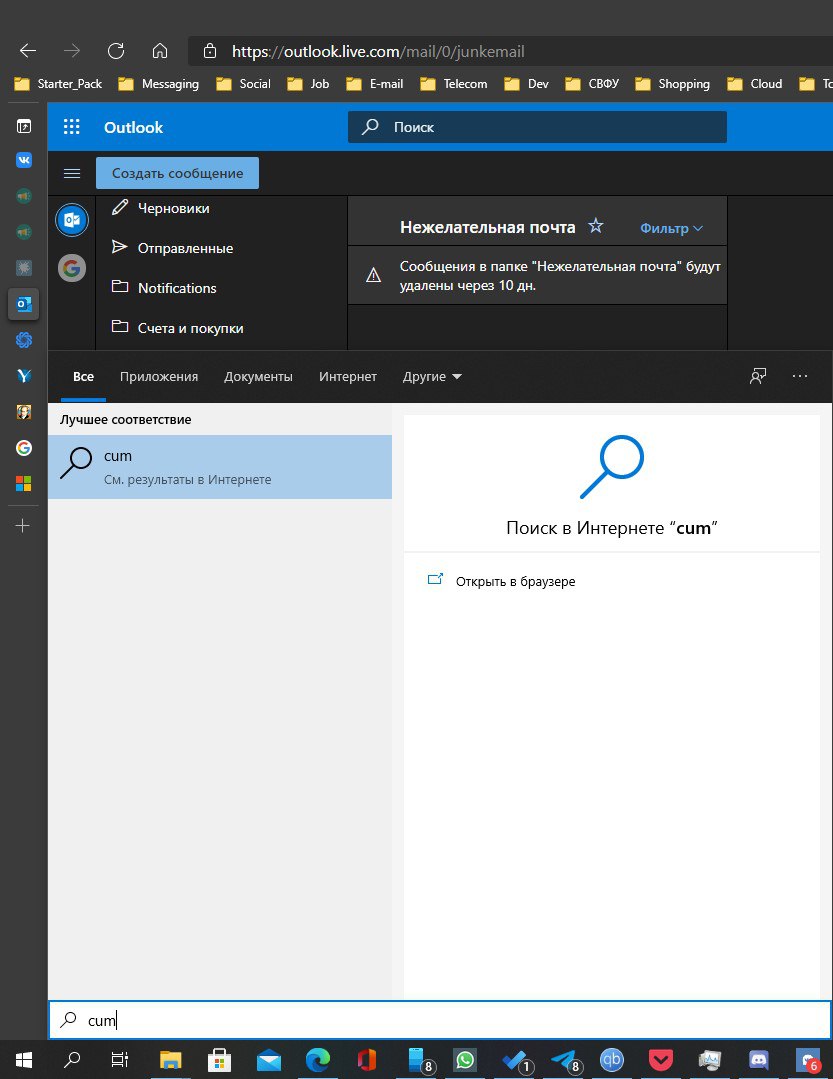Viewport: 833px width, 1079px height.
Task: Click the Outlook Поиск search field
Action: (537, 127)
